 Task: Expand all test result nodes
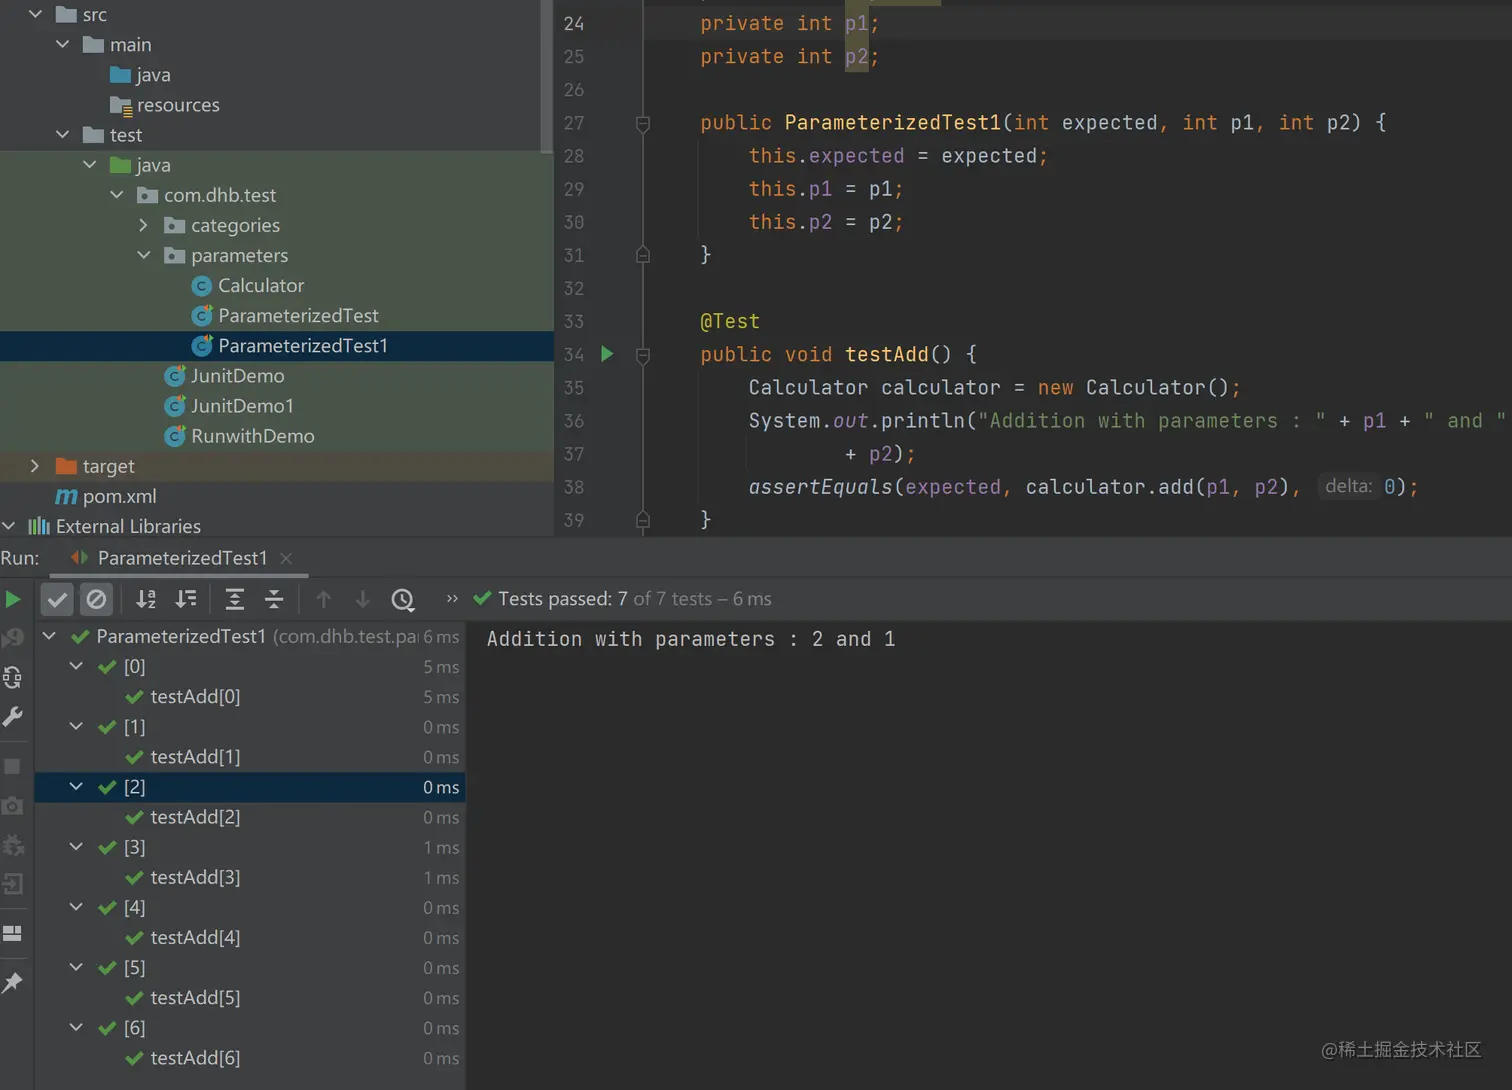point(234,599)
